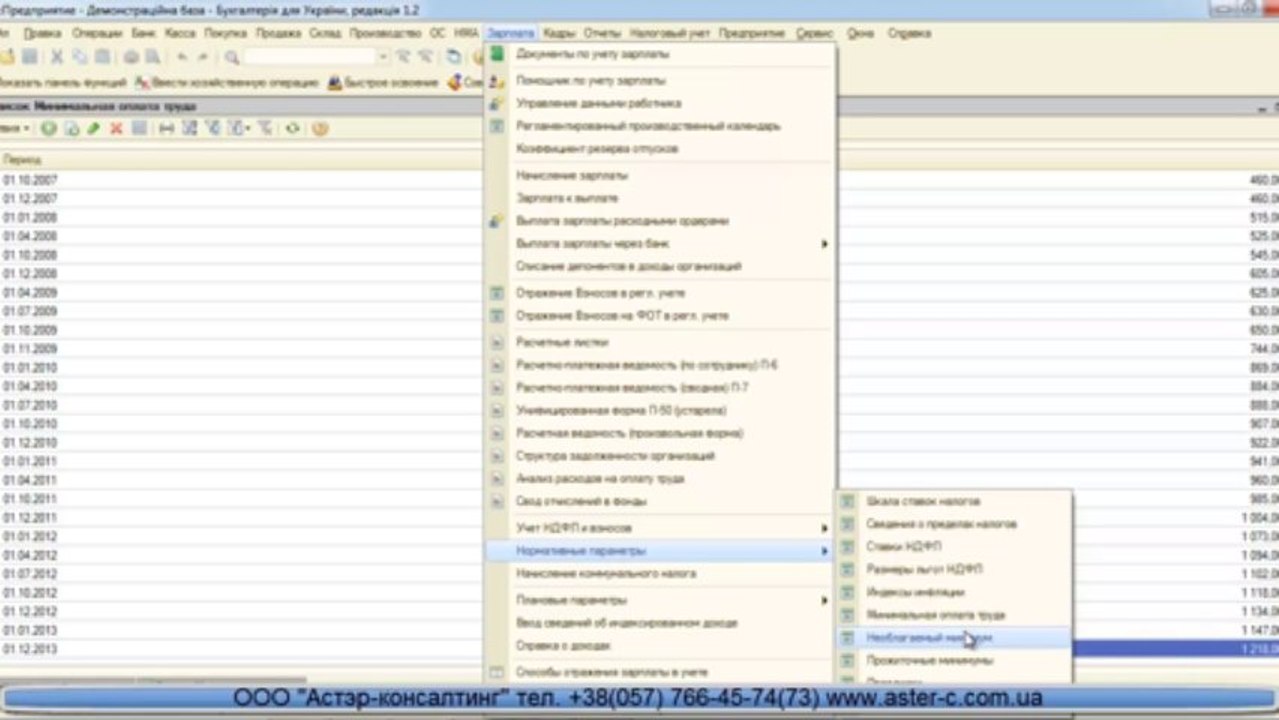Viewport: 1279px width, 720px height.
Task: Open the Сервис menu
Action: pyautogui.click(x=815, y=33)
